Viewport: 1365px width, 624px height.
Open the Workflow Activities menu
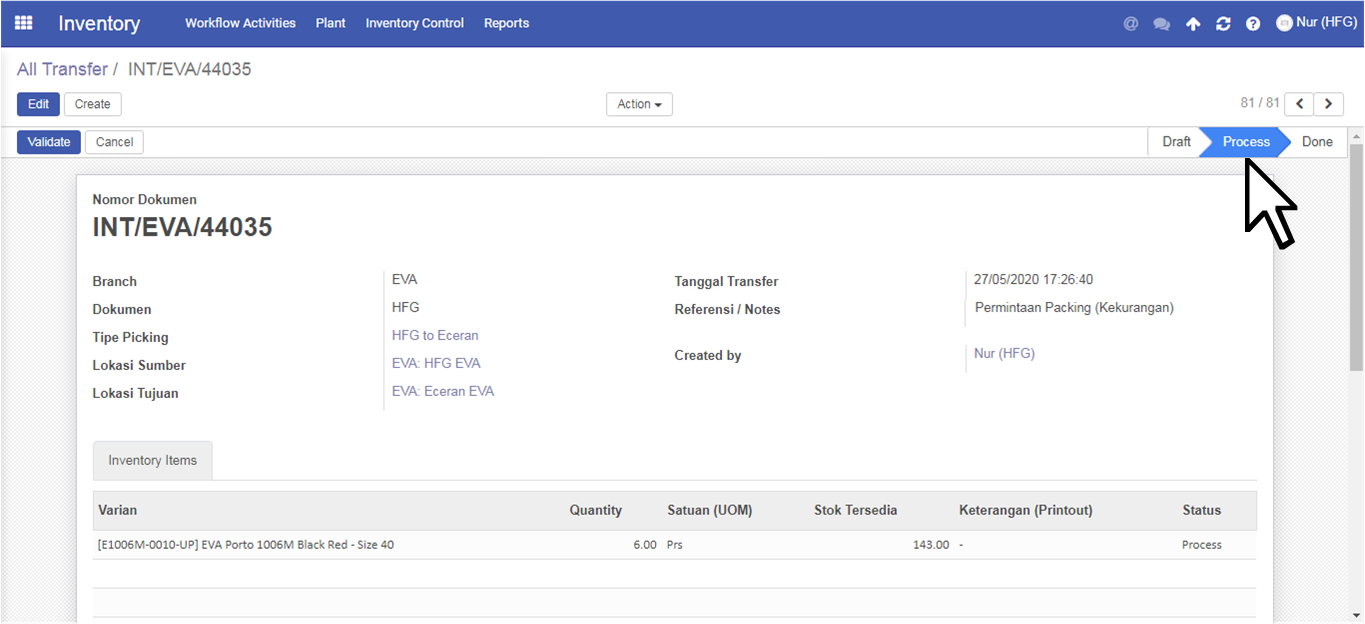pos(240,23)
